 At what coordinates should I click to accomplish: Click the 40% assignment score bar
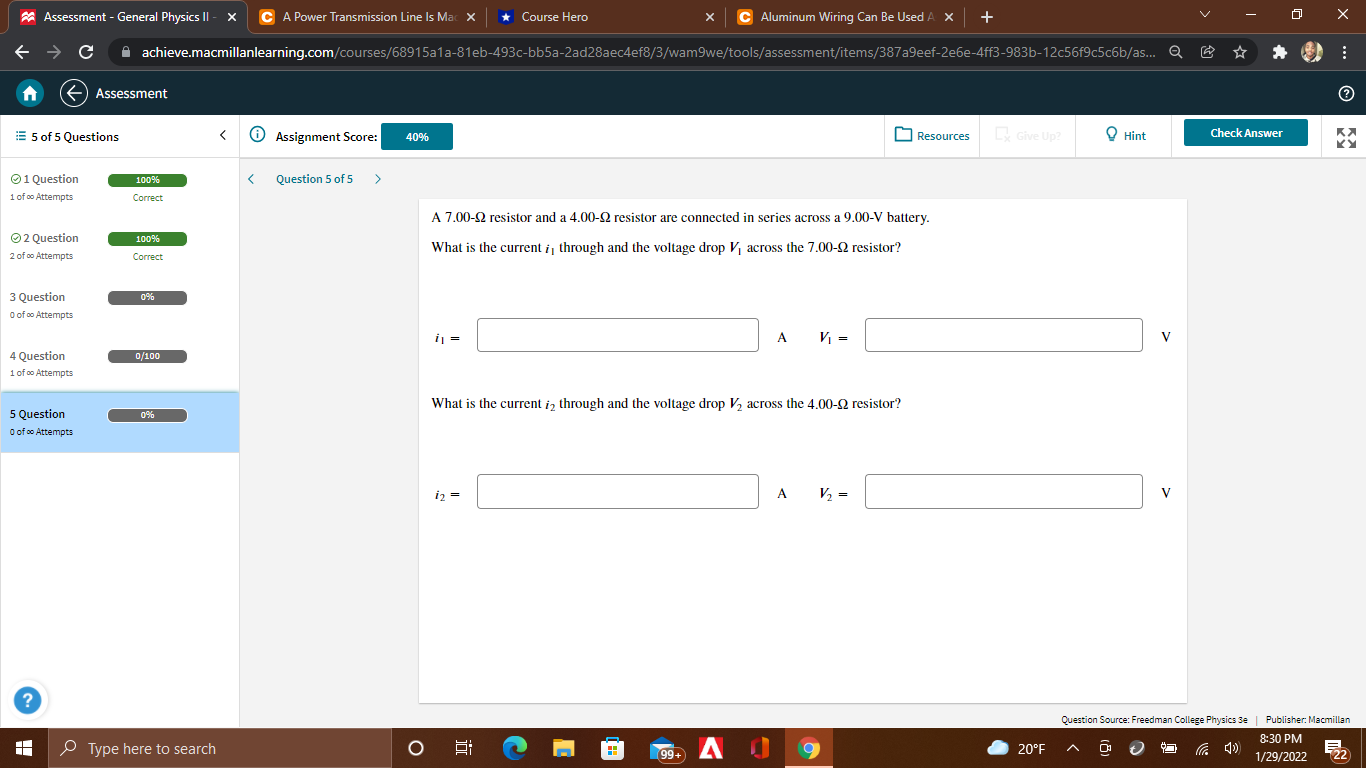[416, 136]
